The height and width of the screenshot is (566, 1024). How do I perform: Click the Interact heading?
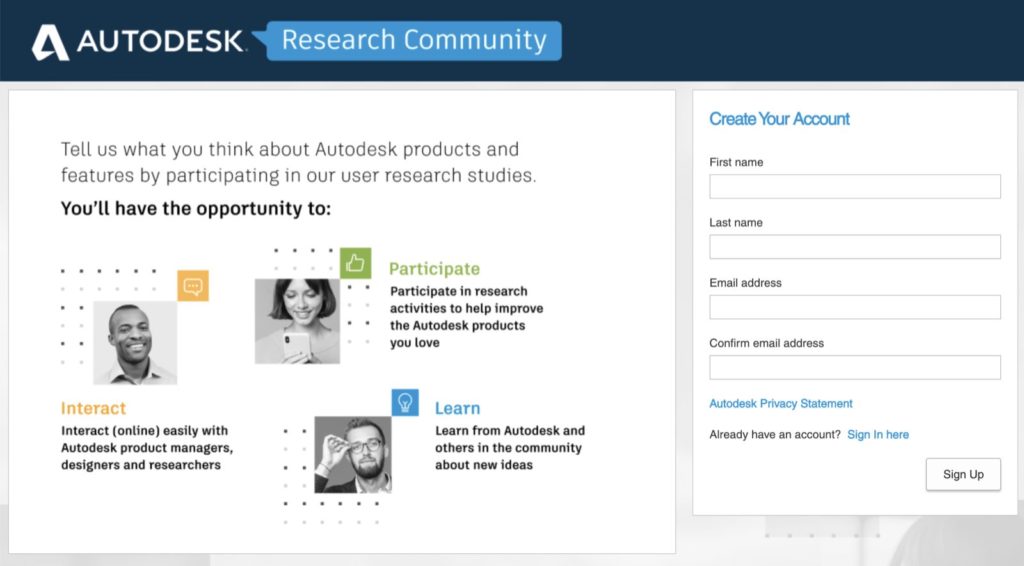coord(93,408)
